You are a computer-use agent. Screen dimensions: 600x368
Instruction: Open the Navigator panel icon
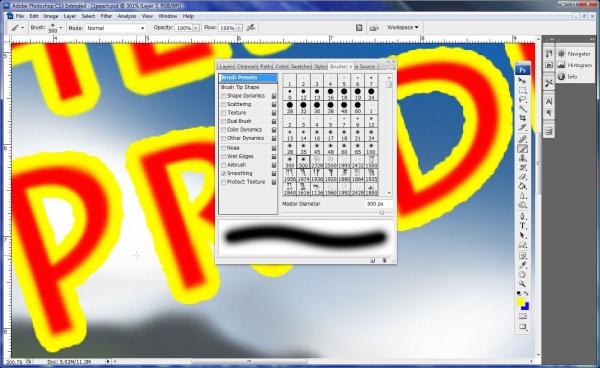(x=575, y=54)
